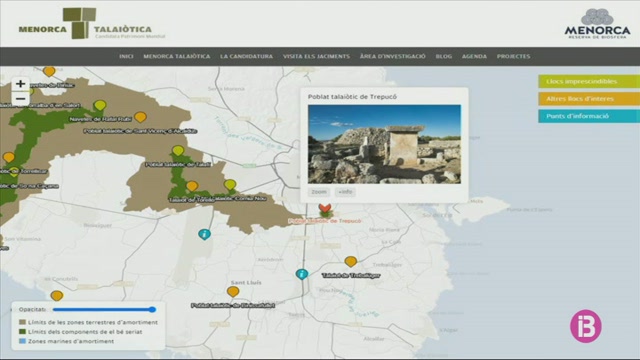Zoom out the map with minus button
This screenshot has width=640, height=360.
[20, 99]
